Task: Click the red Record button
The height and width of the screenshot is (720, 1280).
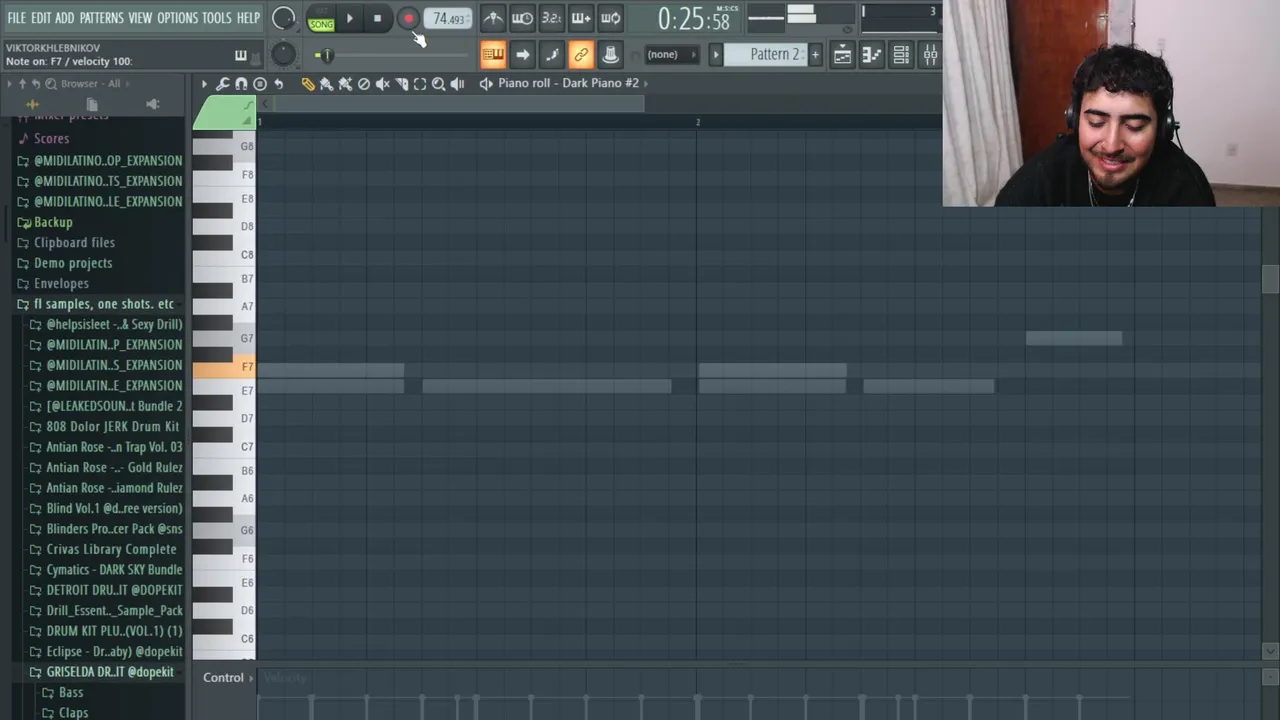Action: point(408,18)
